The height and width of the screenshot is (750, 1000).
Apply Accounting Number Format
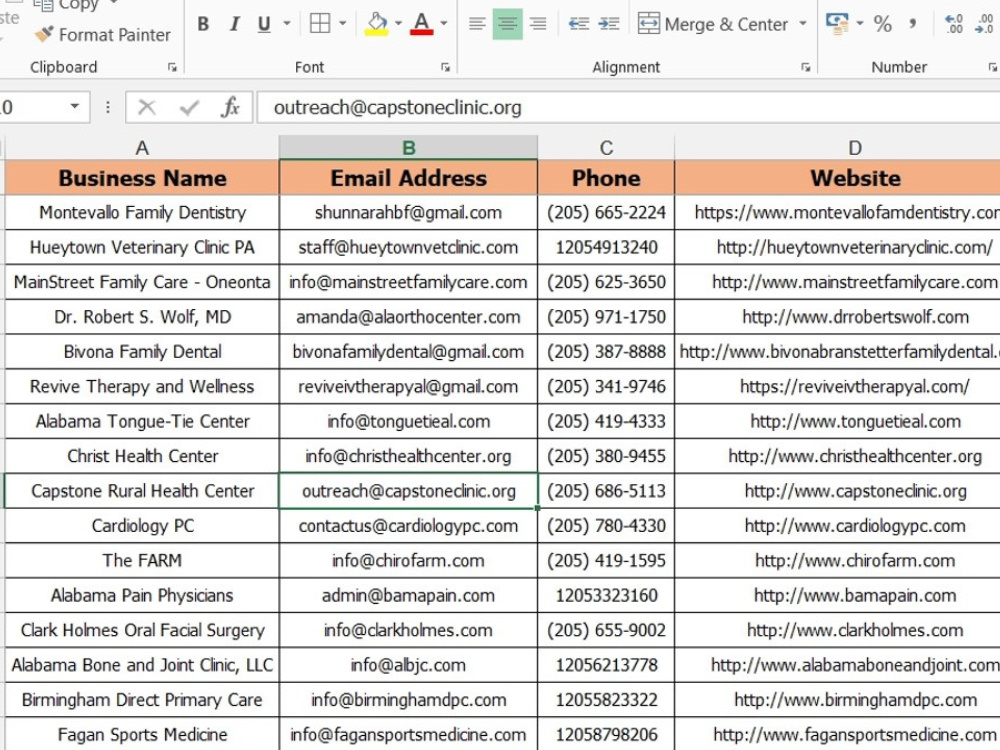[x=837, y=24]
